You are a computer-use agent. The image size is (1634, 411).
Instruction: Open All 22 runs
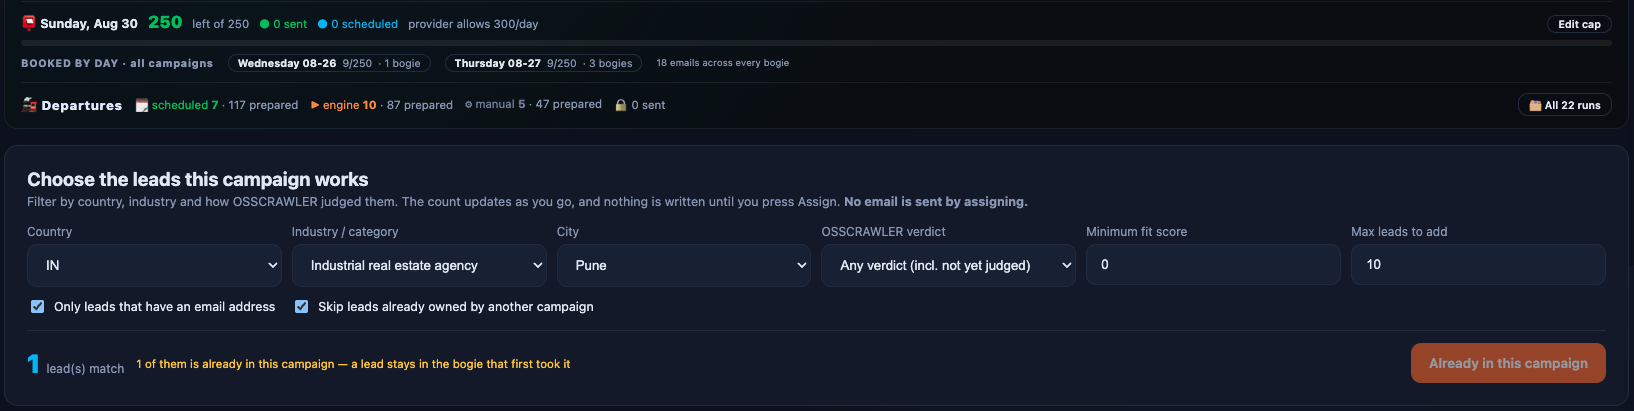point(1565,105)
